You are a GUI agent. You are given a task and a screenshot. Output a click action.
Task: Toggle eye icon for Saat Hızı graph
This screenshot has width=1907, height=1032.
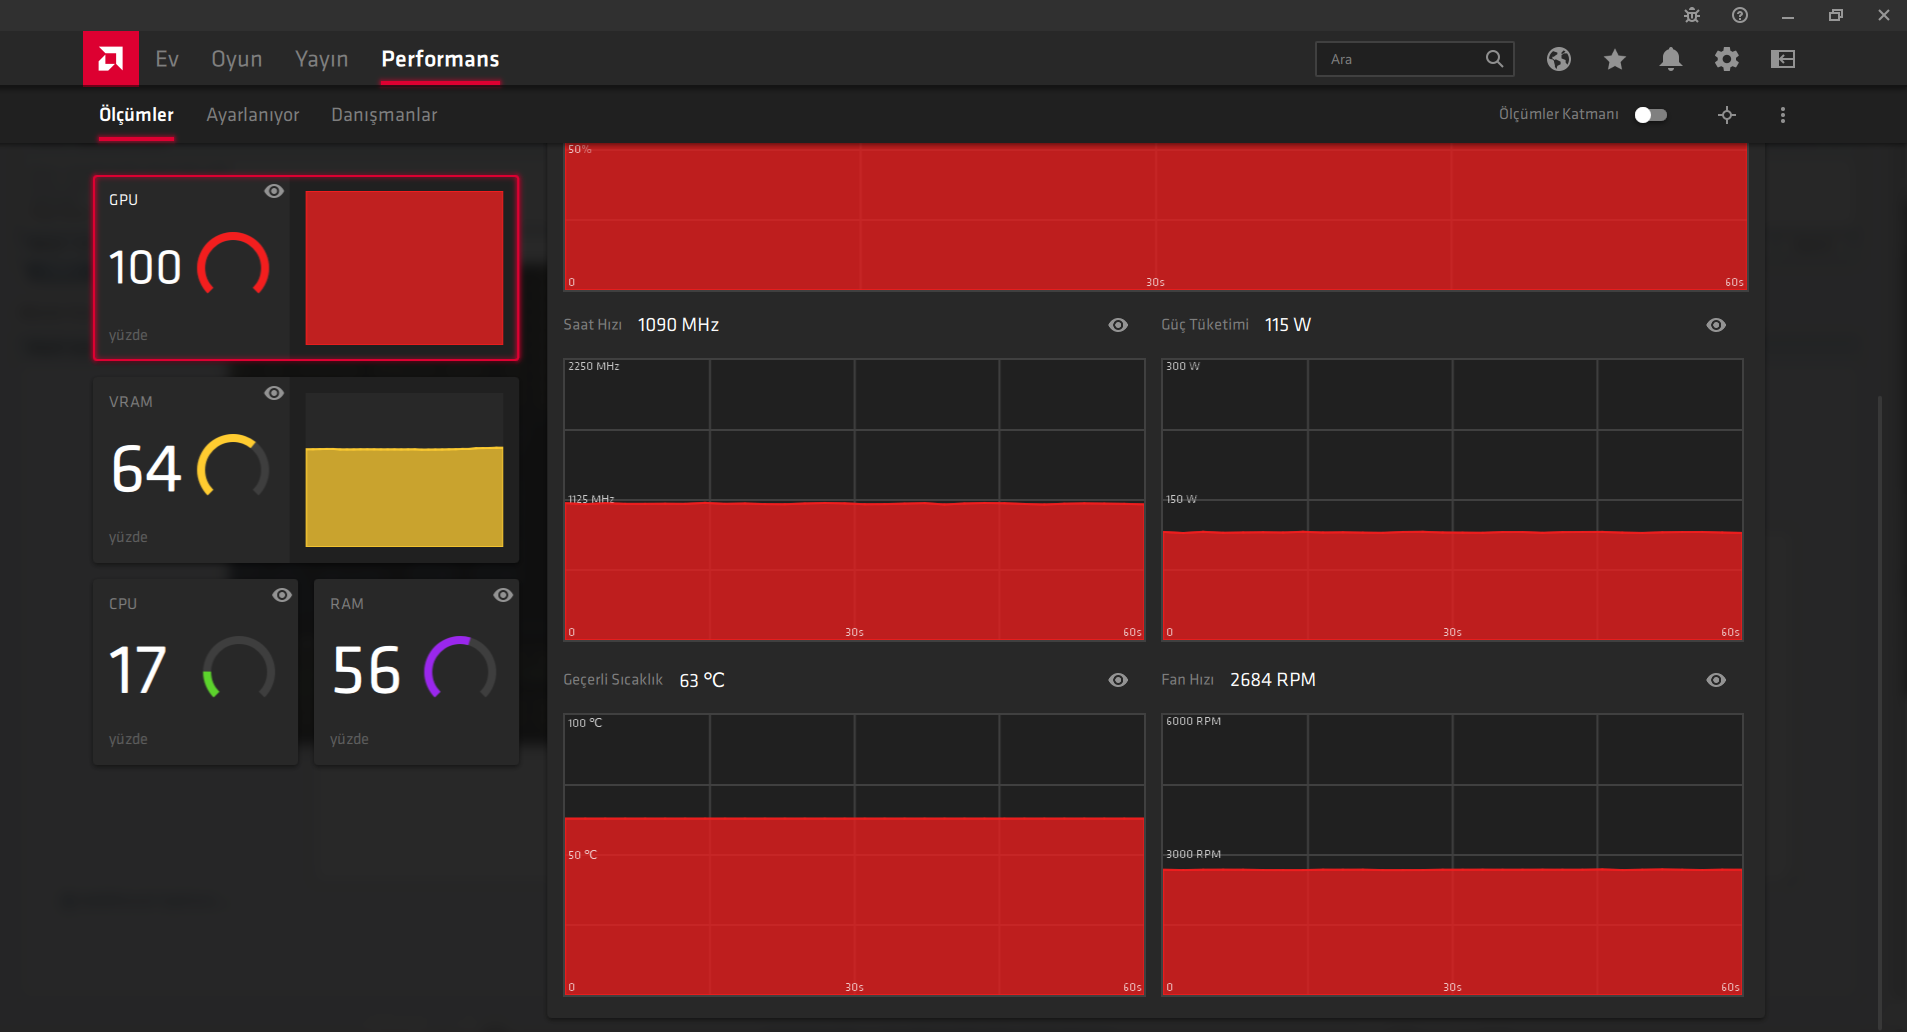(1118, 325)
